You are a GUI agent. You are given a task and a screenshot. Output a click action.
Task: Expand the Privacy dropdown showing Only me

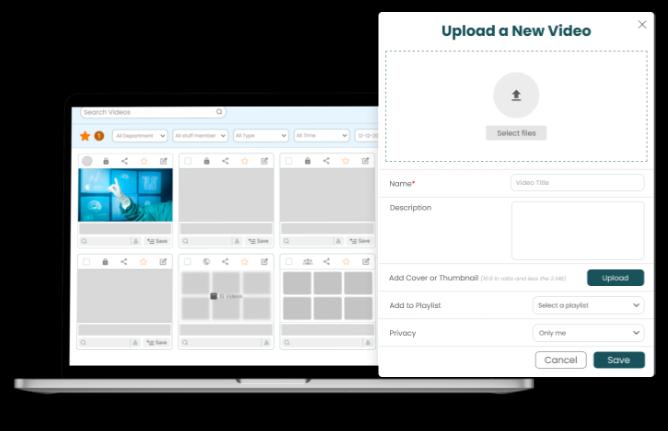click(588, 333)
